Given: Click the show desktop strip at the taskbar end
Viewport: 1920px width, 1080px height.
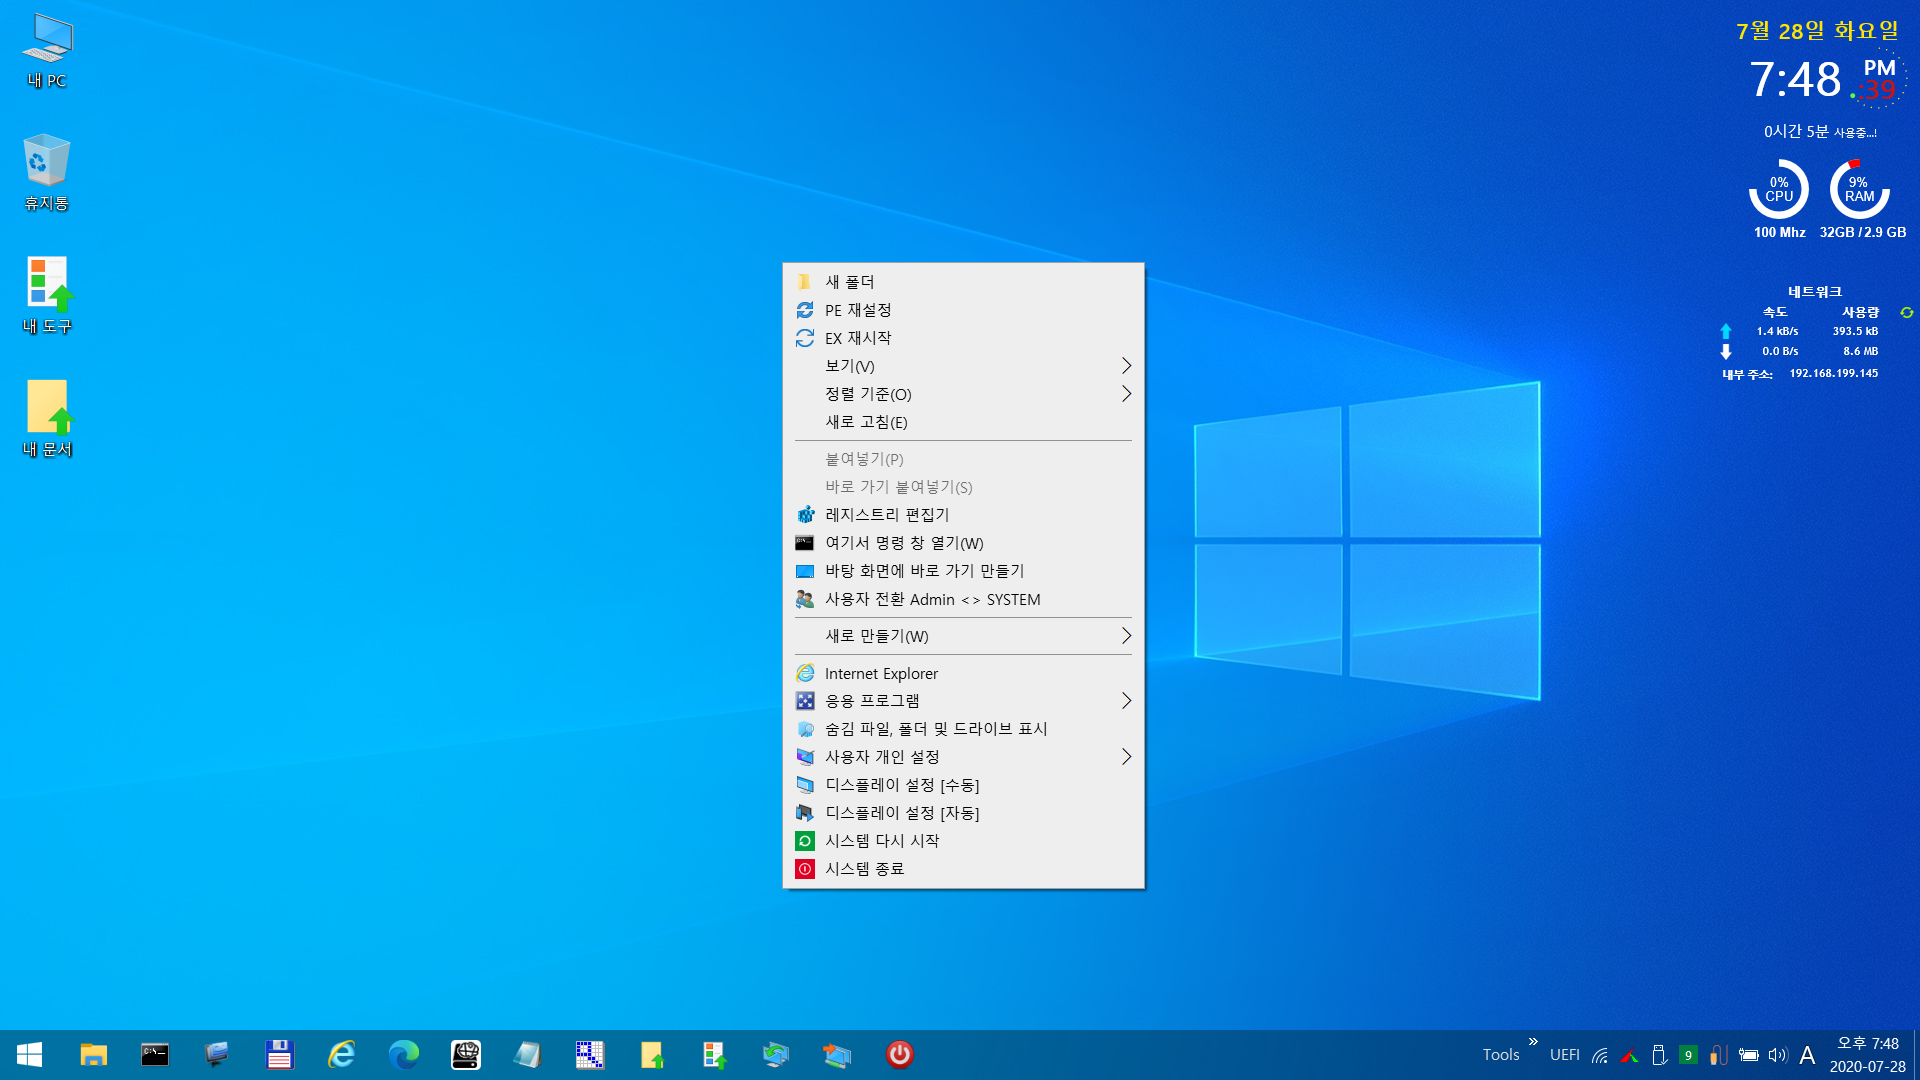Looking at the screenshot, I should 1916,1055.
